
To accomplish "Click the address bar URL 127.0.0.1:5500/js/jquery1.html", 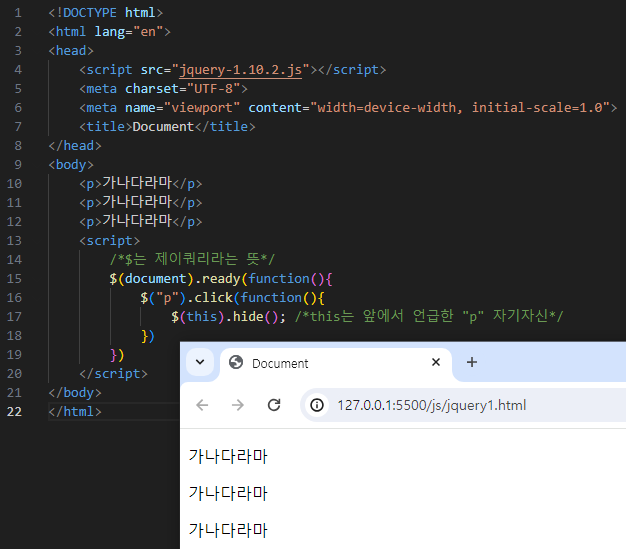I will (x=432, y=405).
